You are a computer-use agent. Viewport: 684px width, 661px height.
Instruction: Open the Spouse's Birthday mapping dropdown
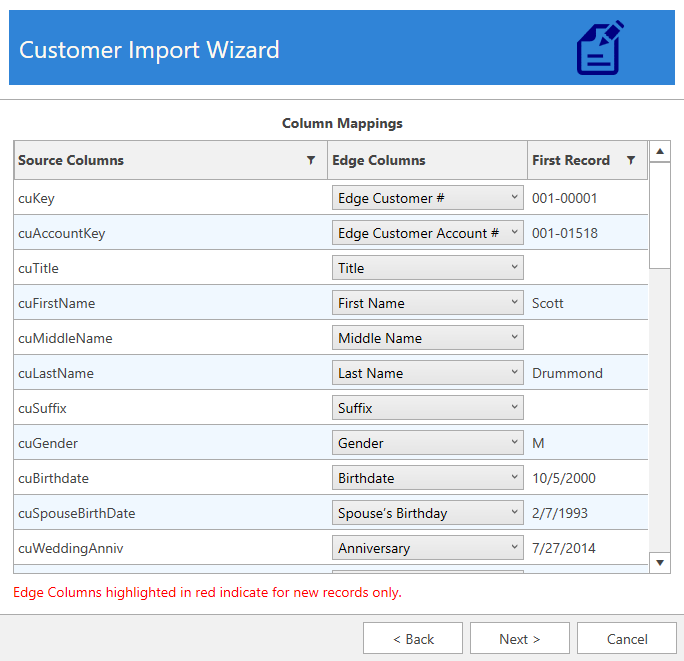(427, 513)
